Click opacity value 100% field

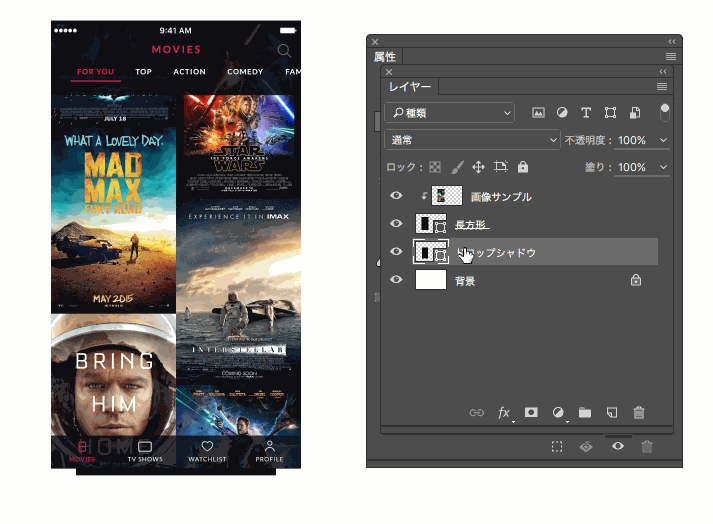[632, 140]
